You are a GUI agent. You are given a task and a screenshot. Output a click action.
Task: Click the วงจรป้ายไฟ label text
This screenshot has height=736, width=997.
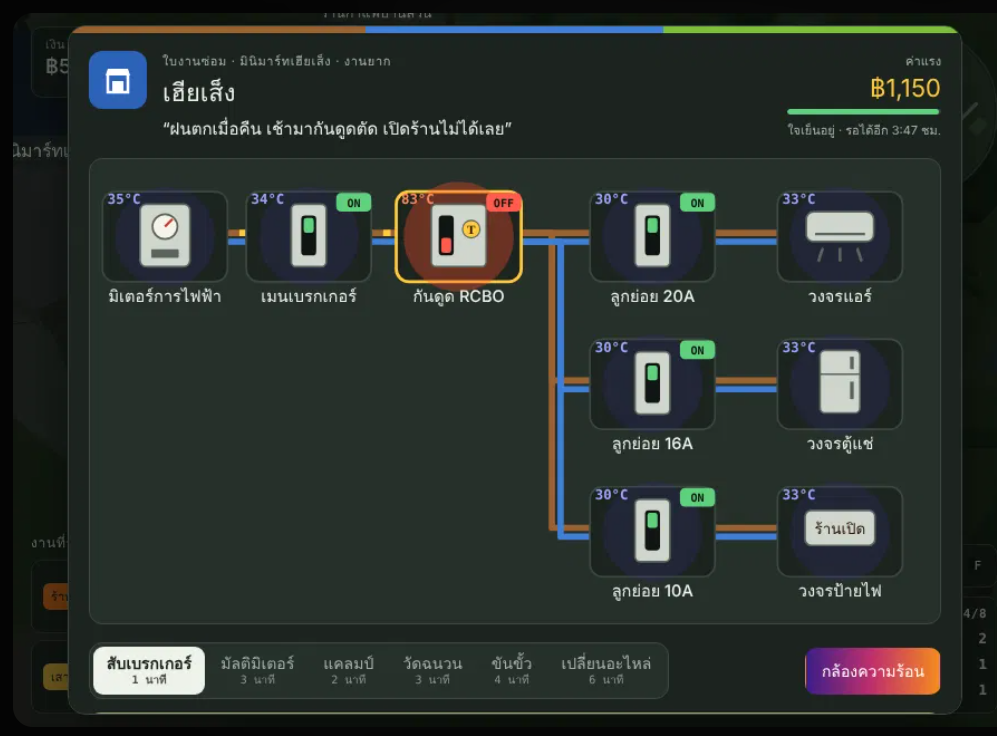click(x=839, y=591)
